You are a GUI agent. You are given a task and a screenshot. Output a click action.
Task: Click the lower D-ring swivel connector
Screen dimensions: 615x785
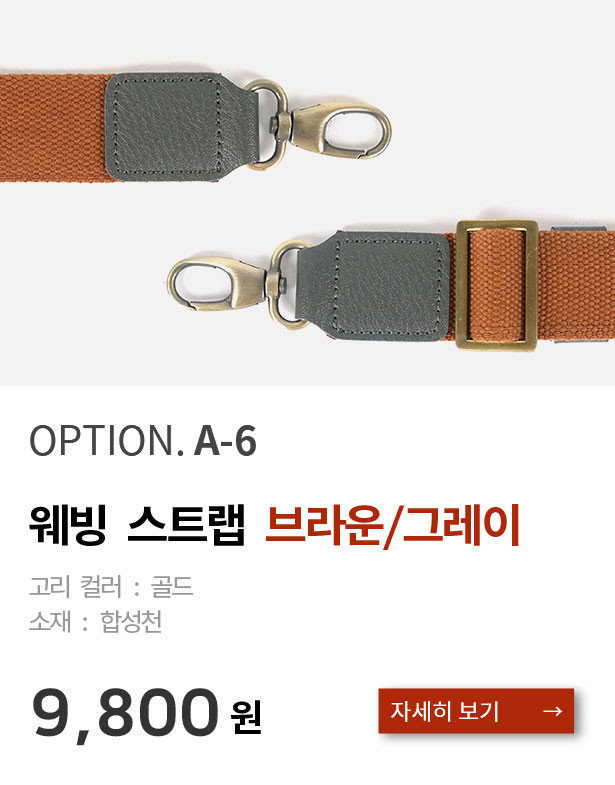tap(287, 284)
